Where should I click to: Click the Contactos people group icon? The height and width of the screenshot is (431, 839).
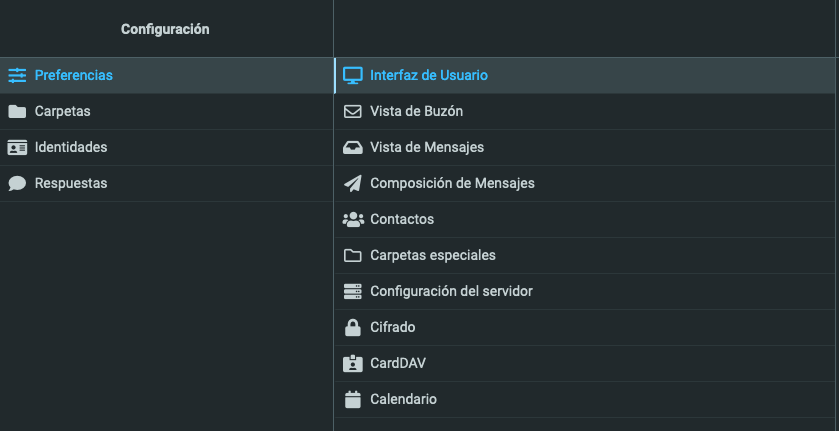coord(353,220)
